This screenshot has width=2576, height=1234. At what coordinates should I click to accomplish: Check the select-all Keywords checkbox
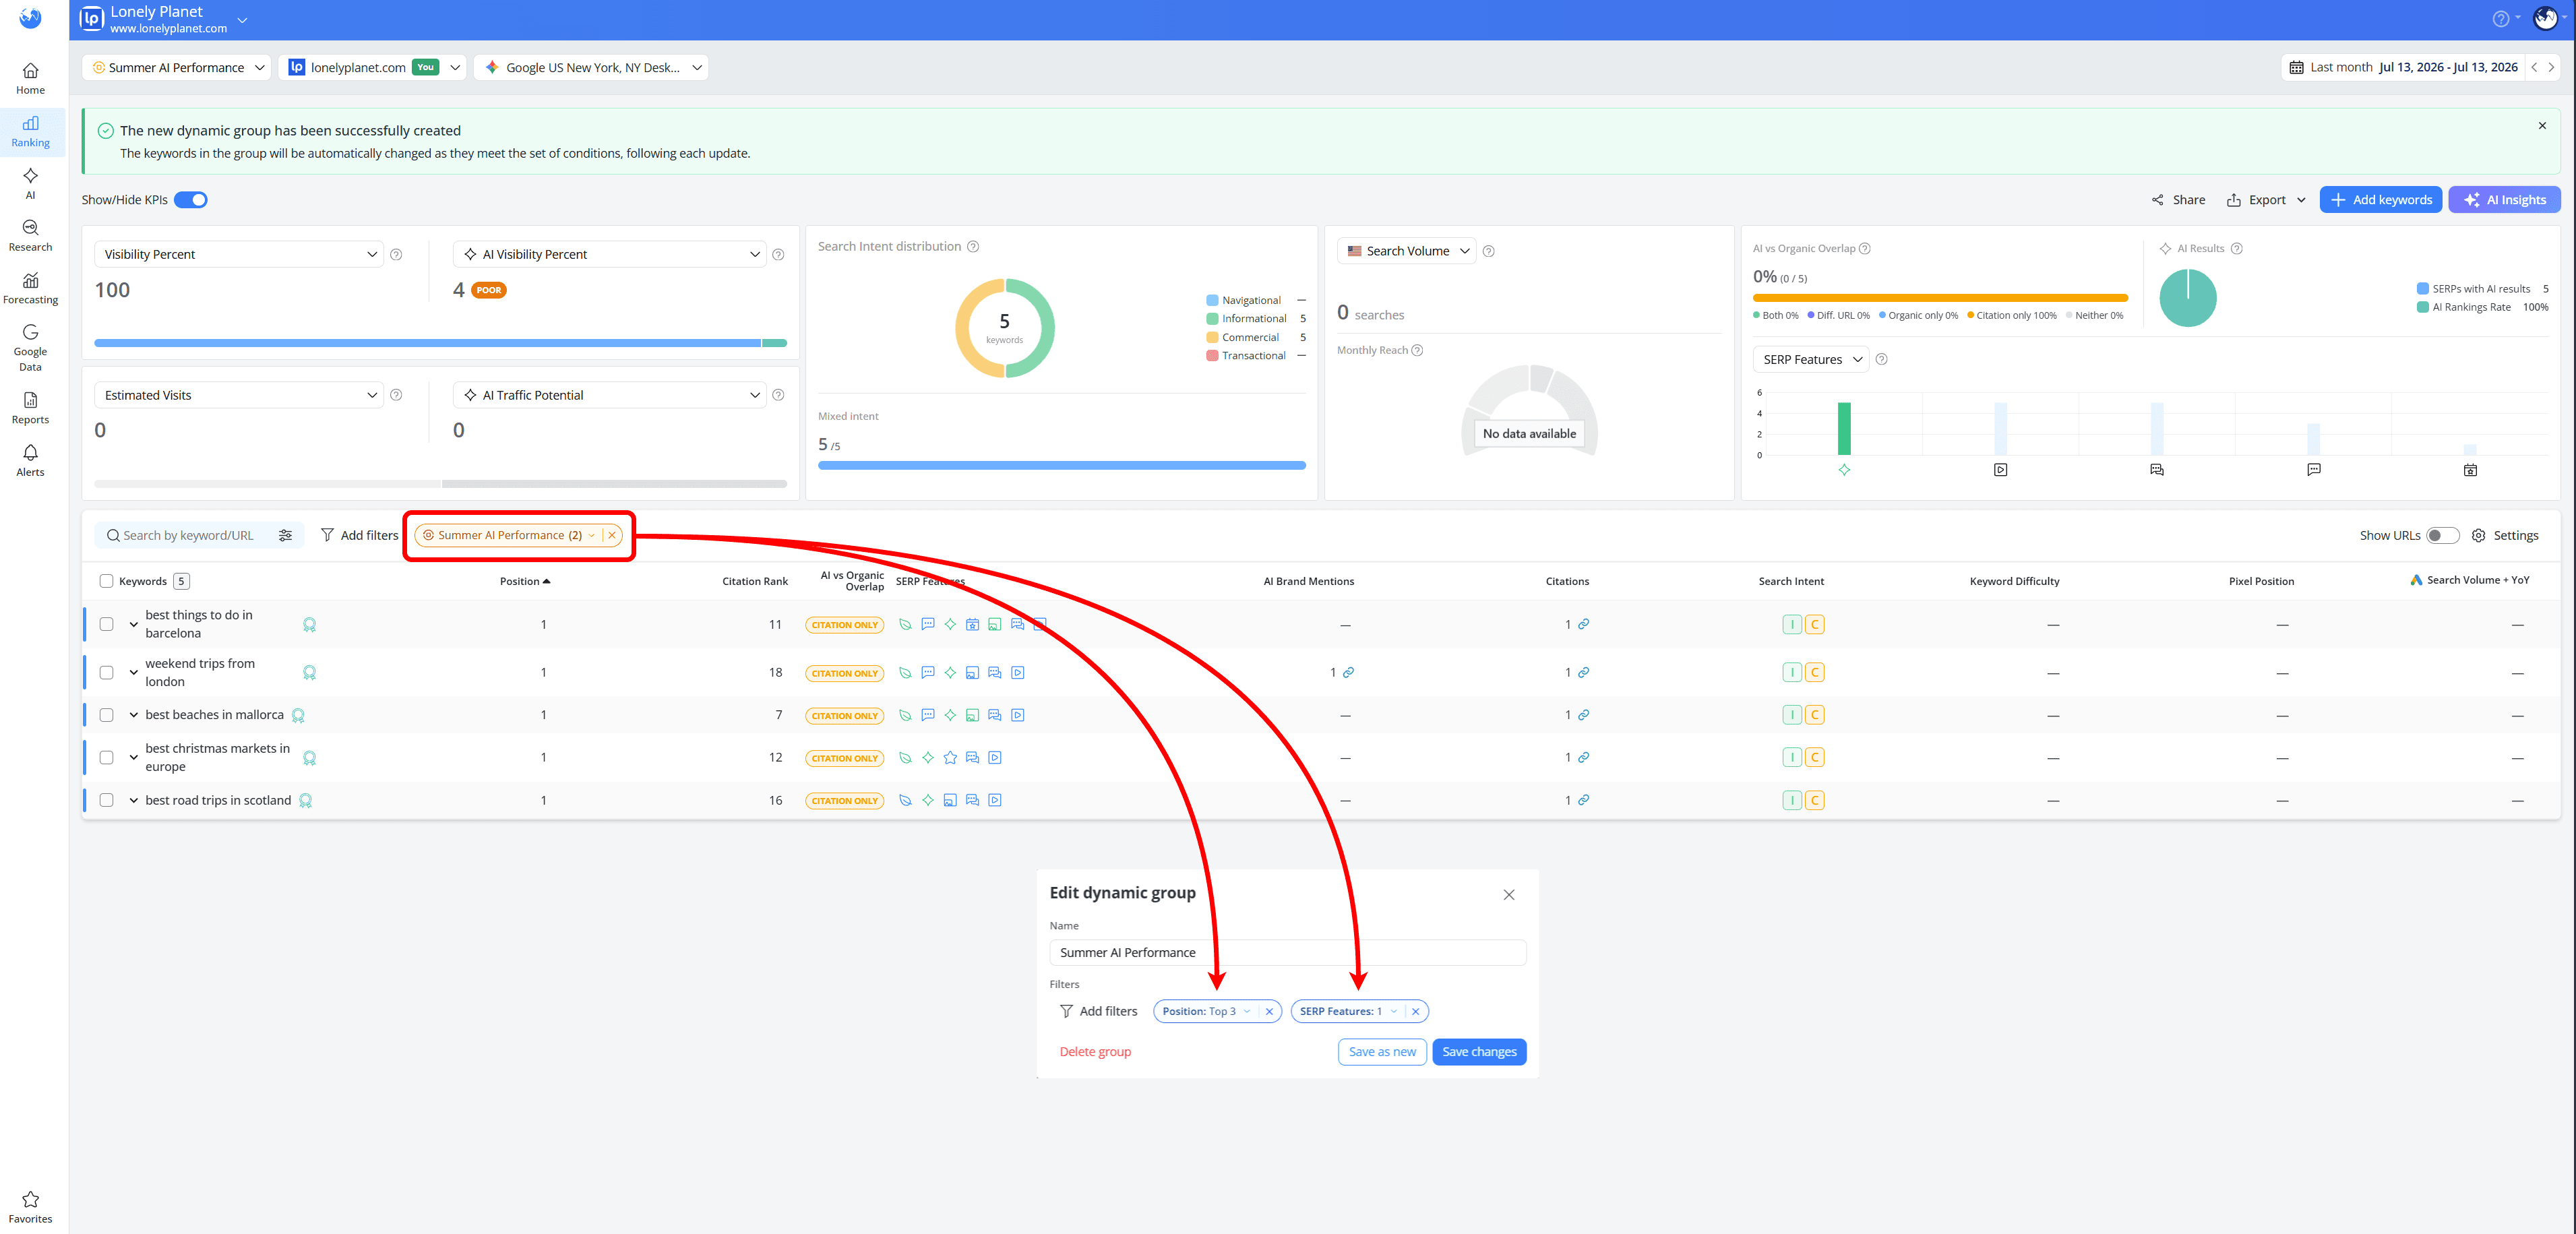pyautogui.click(x=106, y=581)
